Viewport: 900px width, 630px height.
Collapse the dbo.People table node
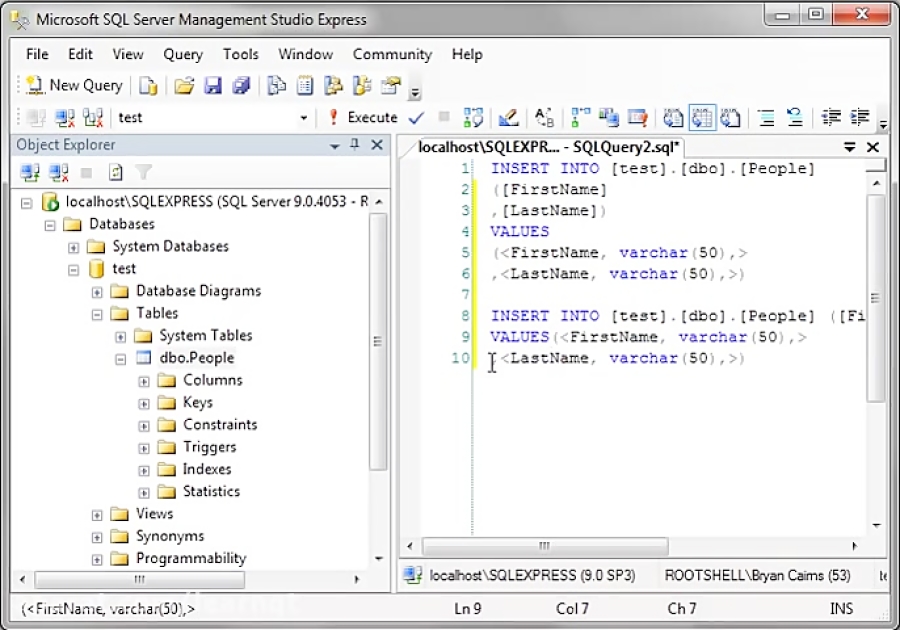coord(120,357)
